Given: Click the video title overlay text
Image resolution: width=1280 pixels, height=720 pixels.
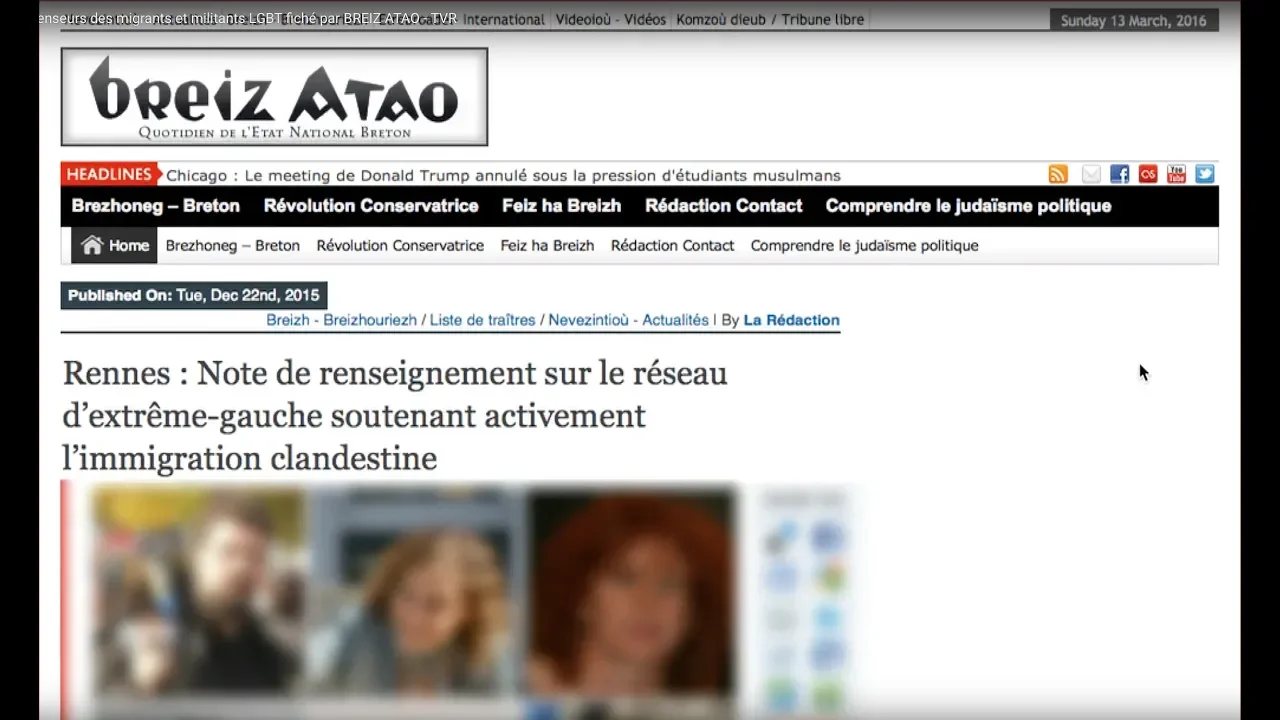Looking at the screenshot, I should (247, 19).
